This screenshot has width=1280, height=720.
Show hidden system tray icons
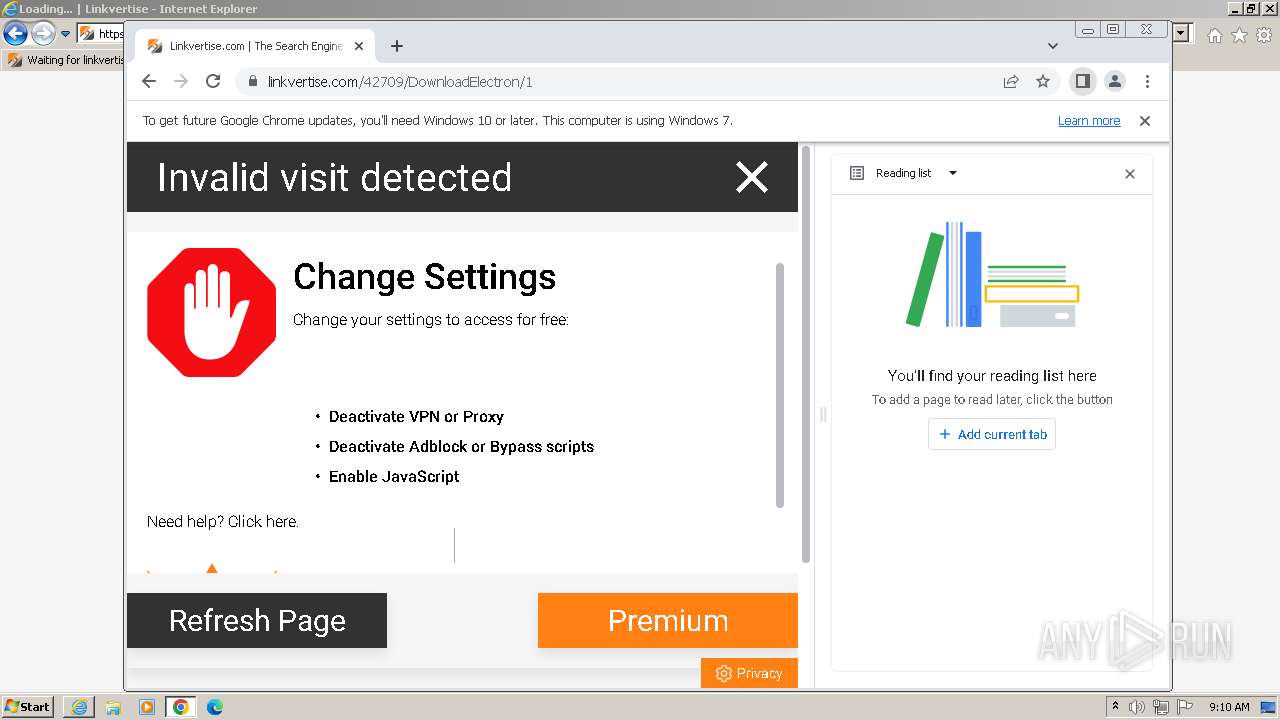[x=1115, y=707]
